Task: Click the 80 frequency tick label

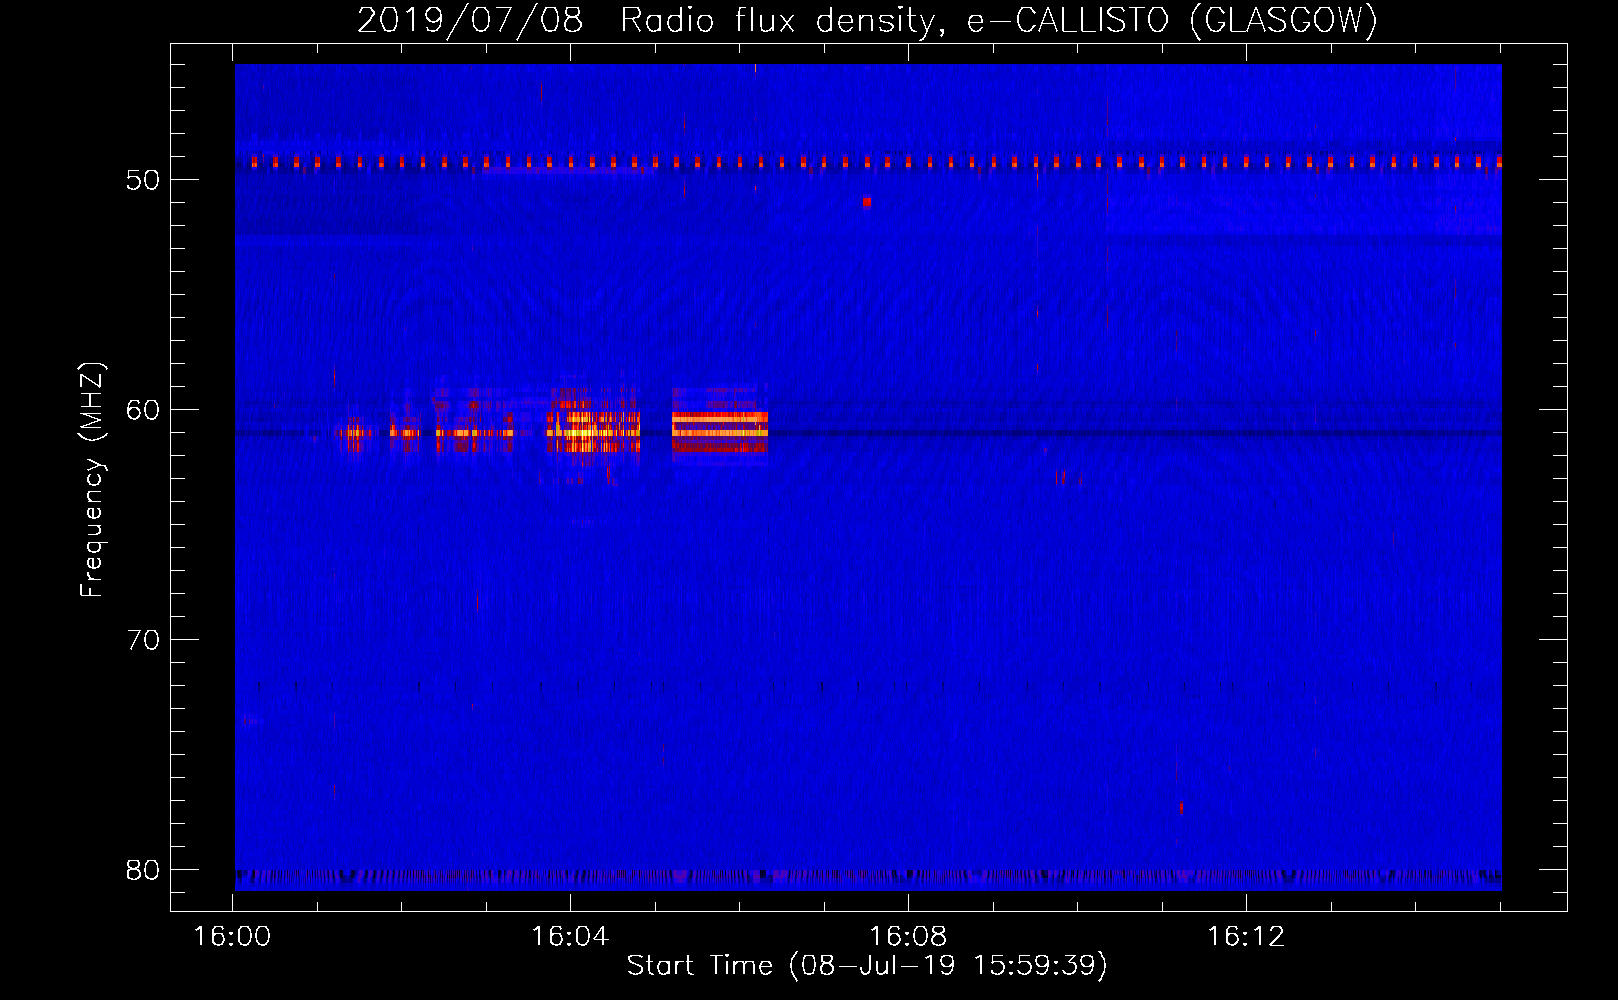Action: pos(143,870)
